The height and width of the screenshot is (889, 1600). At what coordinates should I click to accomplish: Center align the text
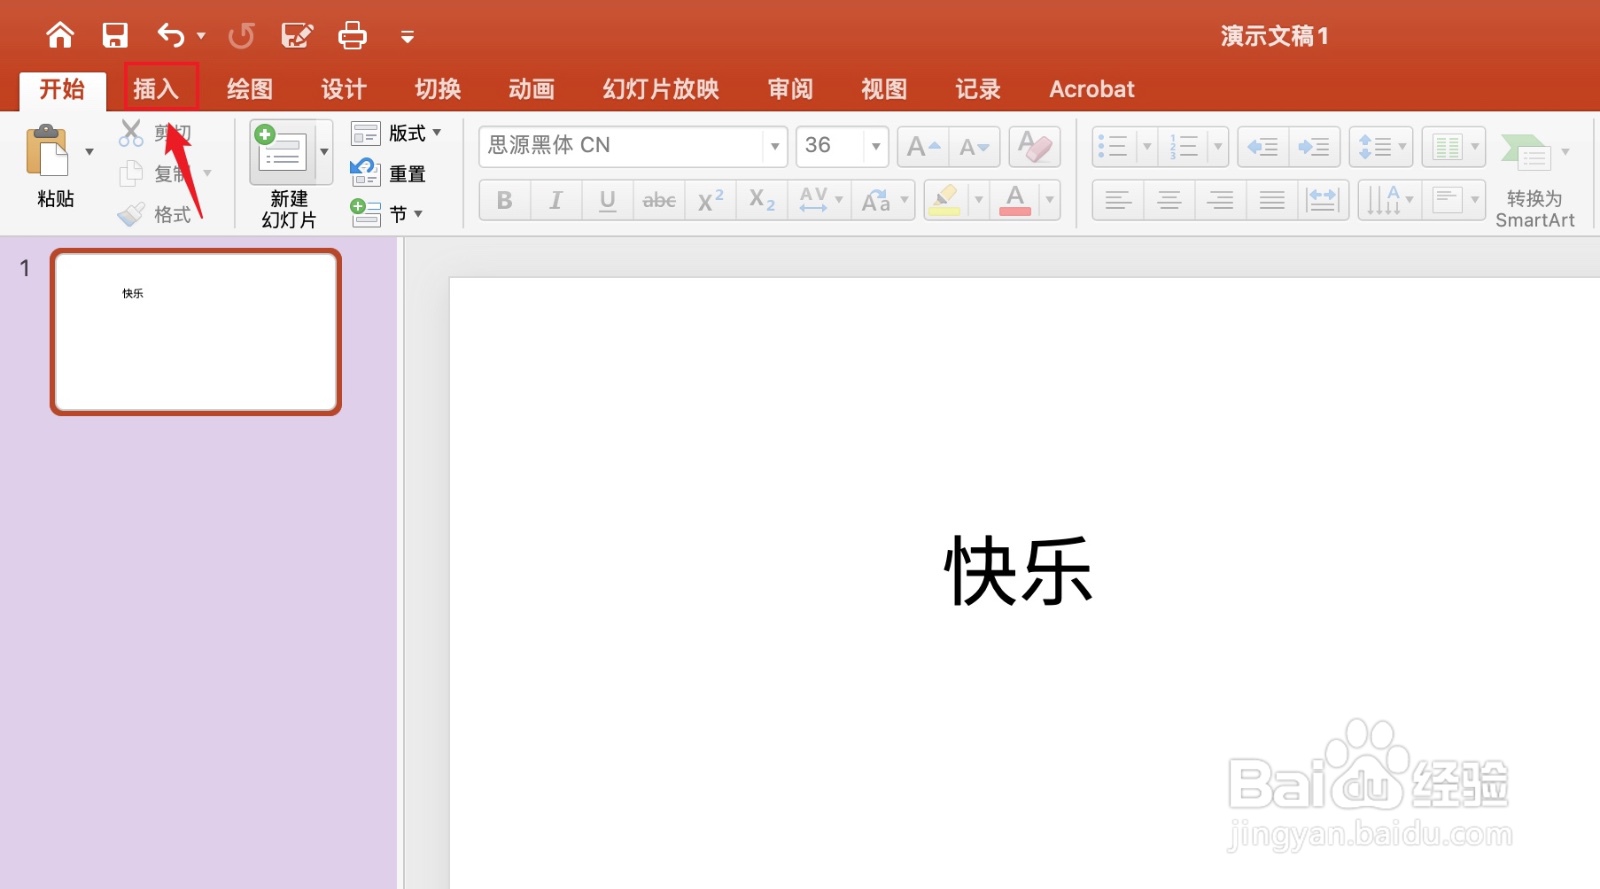coord(1169,200)
